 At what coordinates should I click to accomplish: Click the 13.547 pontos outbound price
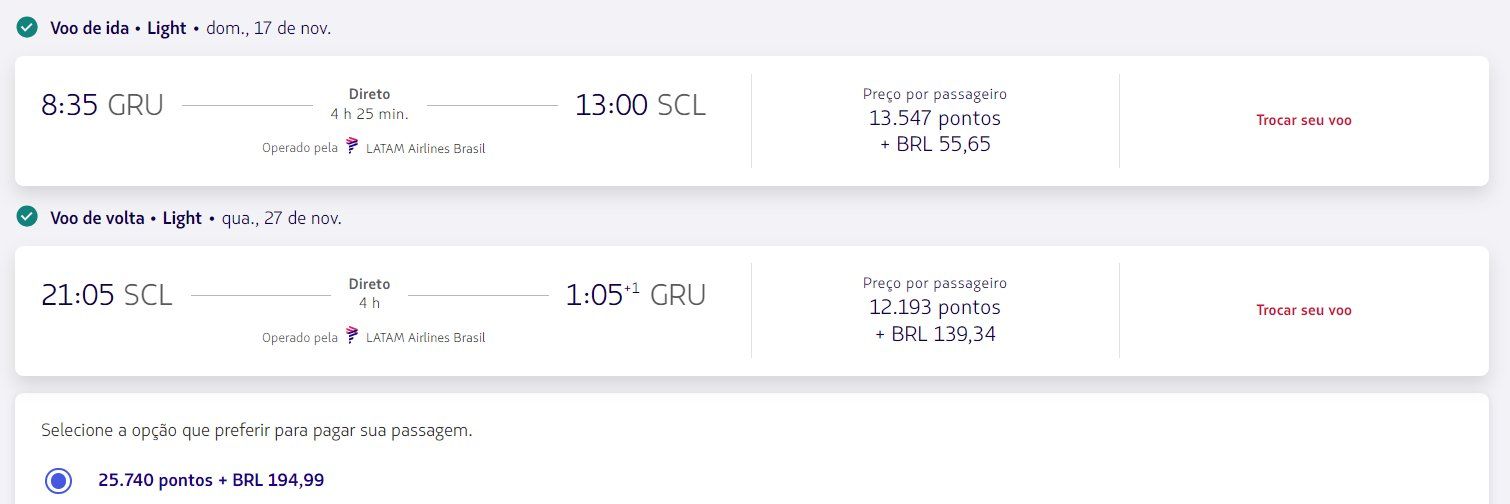coord(934,118)
